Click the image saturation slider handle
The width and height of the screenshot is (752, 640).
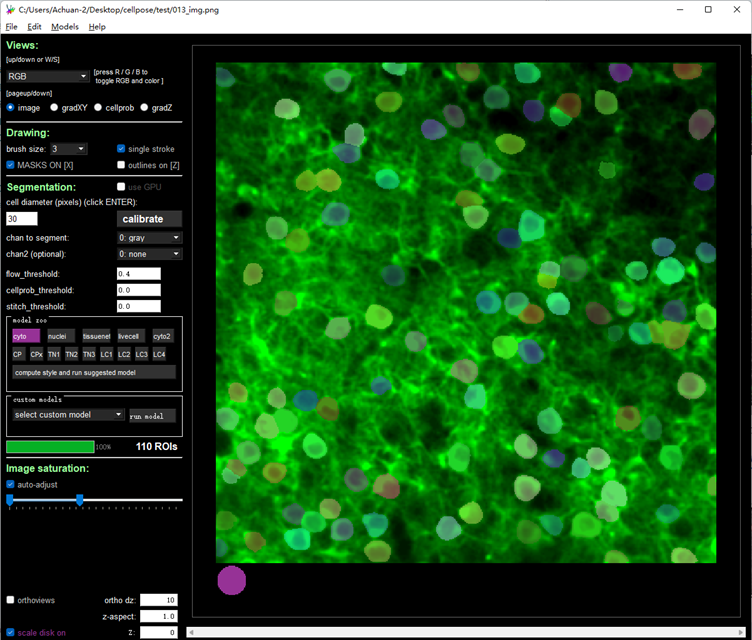click(80, 499)
